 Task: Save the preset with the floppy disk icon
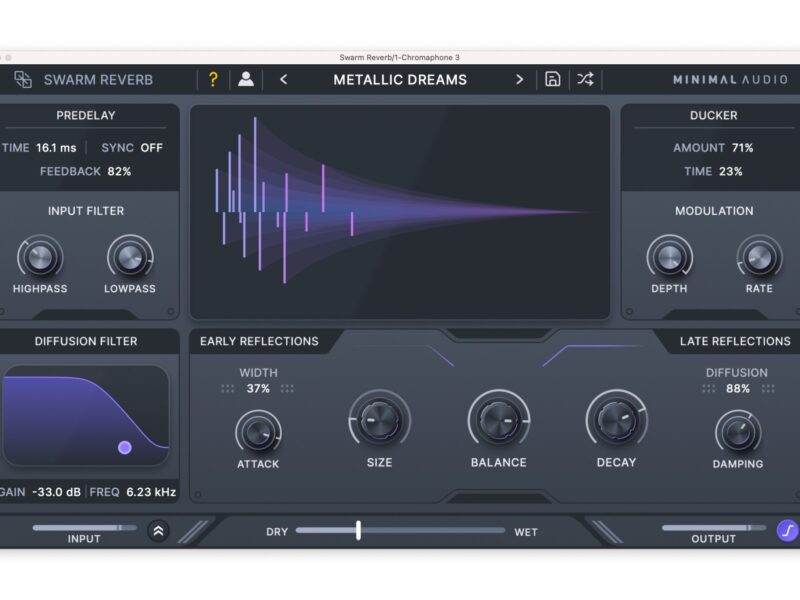pyautogui.click(x=552, y=80)
